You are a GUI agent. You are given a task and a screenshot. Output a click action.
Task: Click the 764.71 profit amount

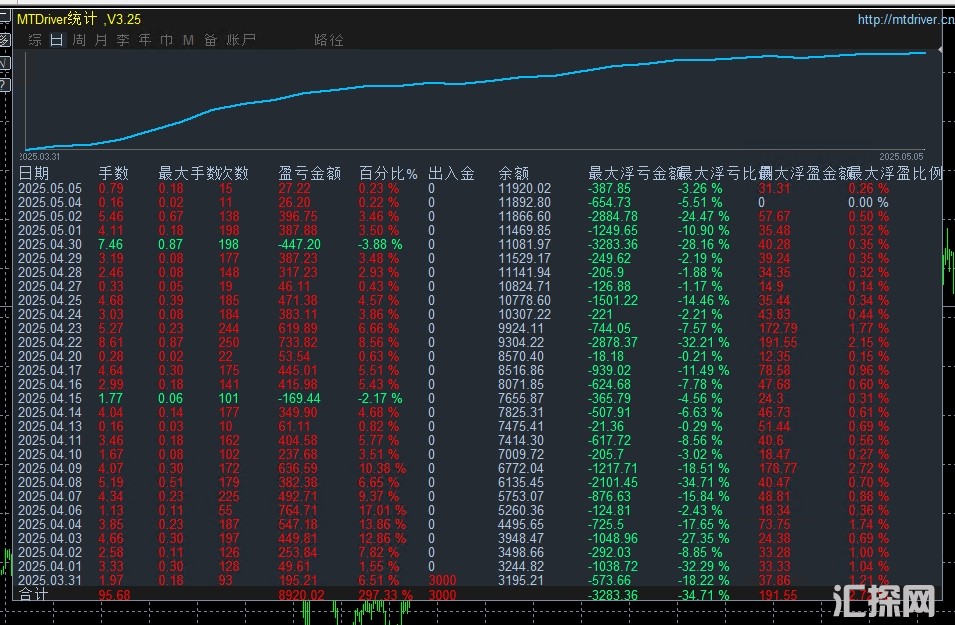298,510
